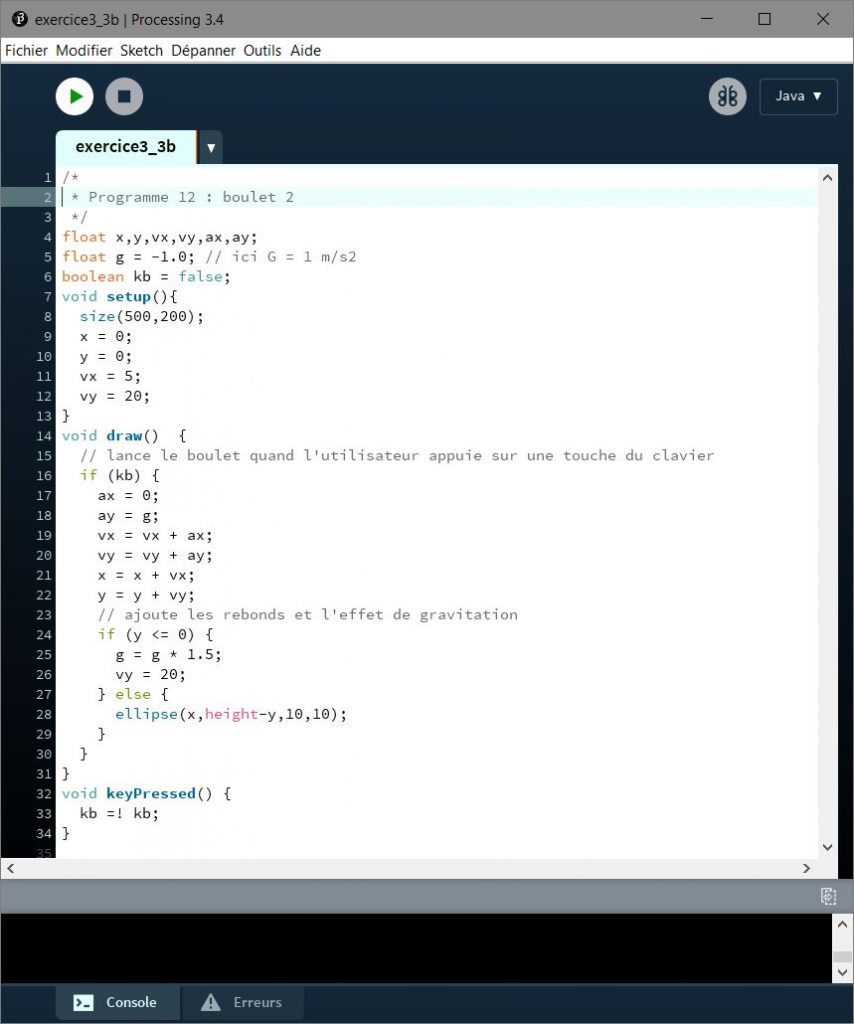This screenshot has width=854, height=1024.
Task: Open the Sketch menu
Action: 141,50
